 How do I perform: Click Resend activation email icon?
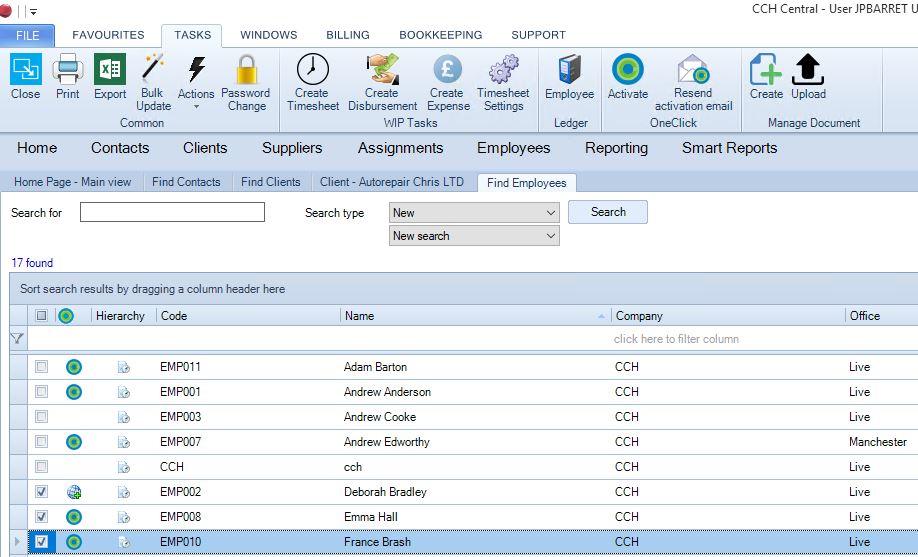click(693, 69)
